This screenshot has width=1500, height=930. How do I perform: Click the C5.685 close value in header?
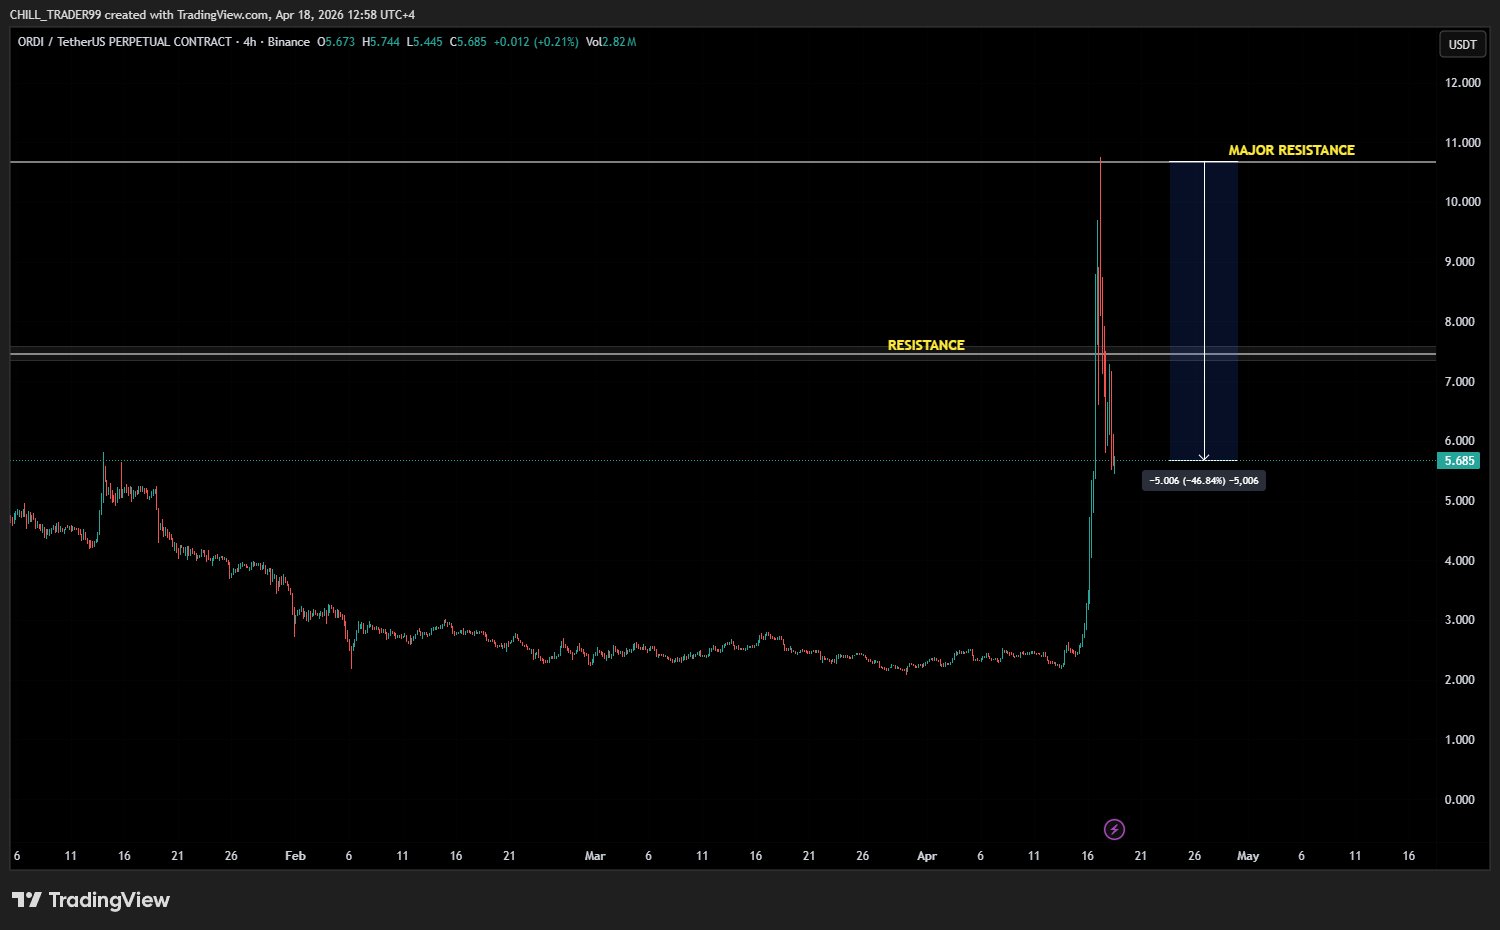click(x=468, y=42)
